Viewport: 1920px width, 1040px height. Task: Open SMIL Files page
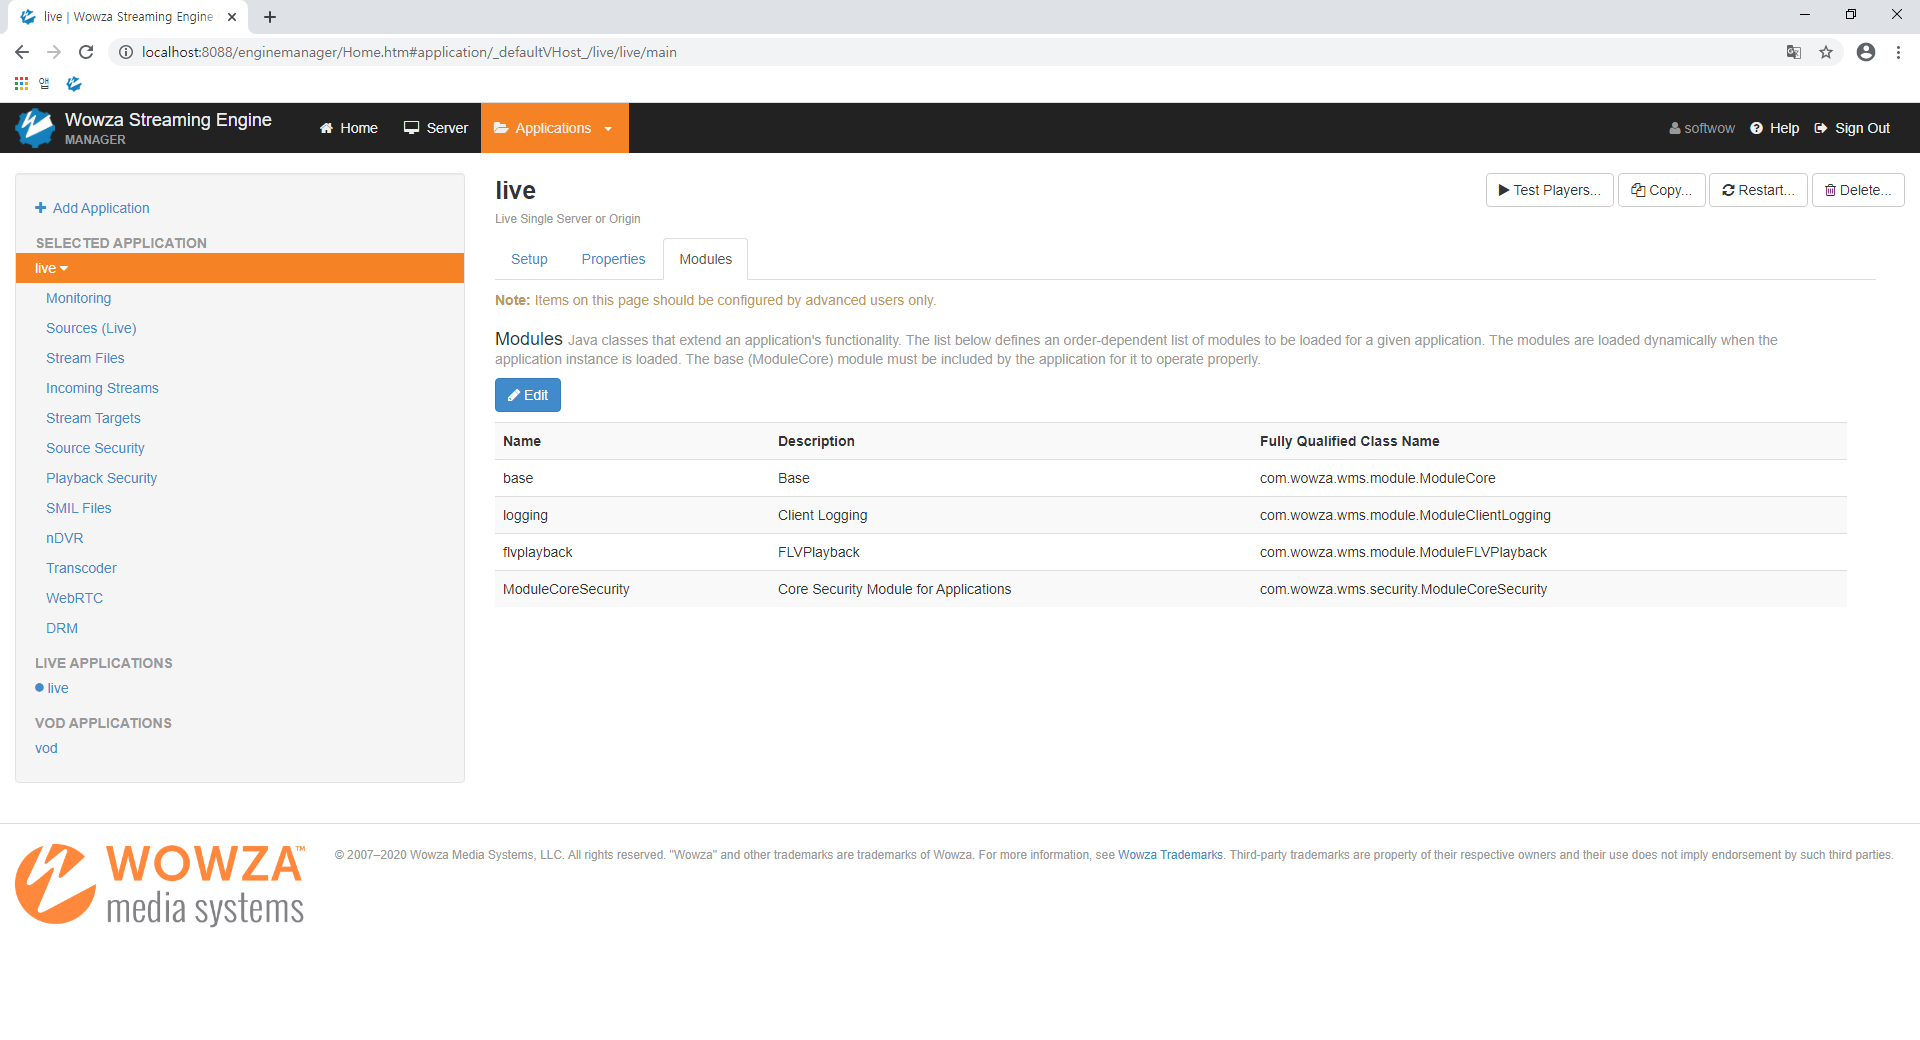[x=78, y=508]
